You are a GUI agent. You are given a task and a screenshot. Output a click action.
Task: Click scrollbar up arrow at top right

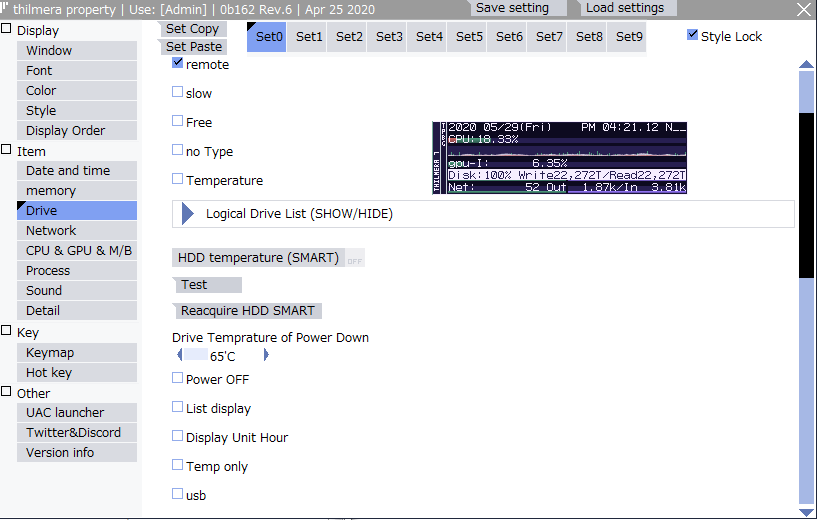coord(806,64)
